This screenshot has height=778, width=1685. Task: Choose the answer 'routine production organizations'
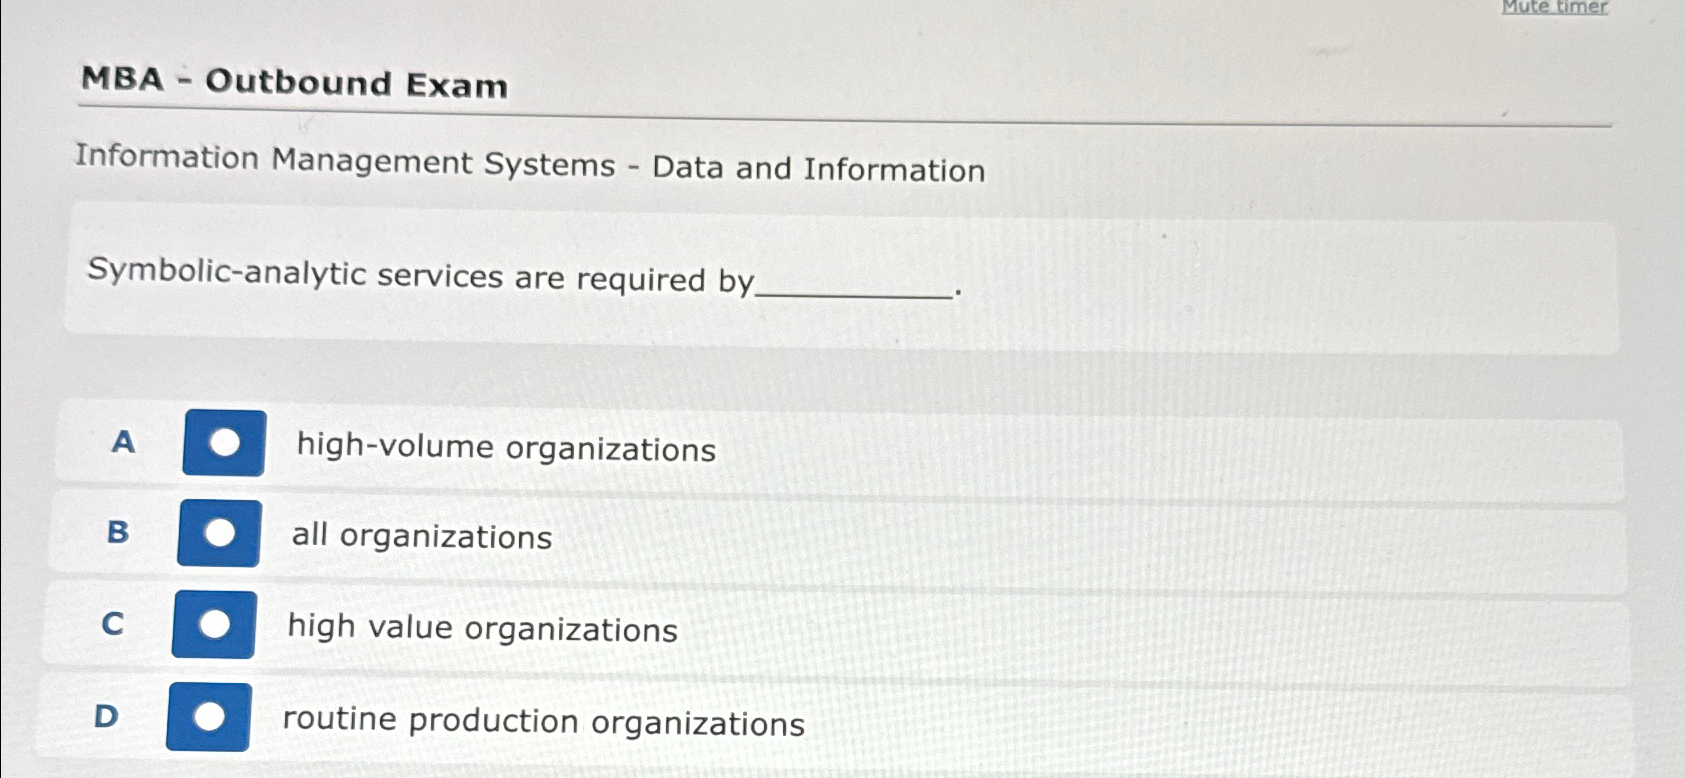pyautogui.click(x=543, y=723)
